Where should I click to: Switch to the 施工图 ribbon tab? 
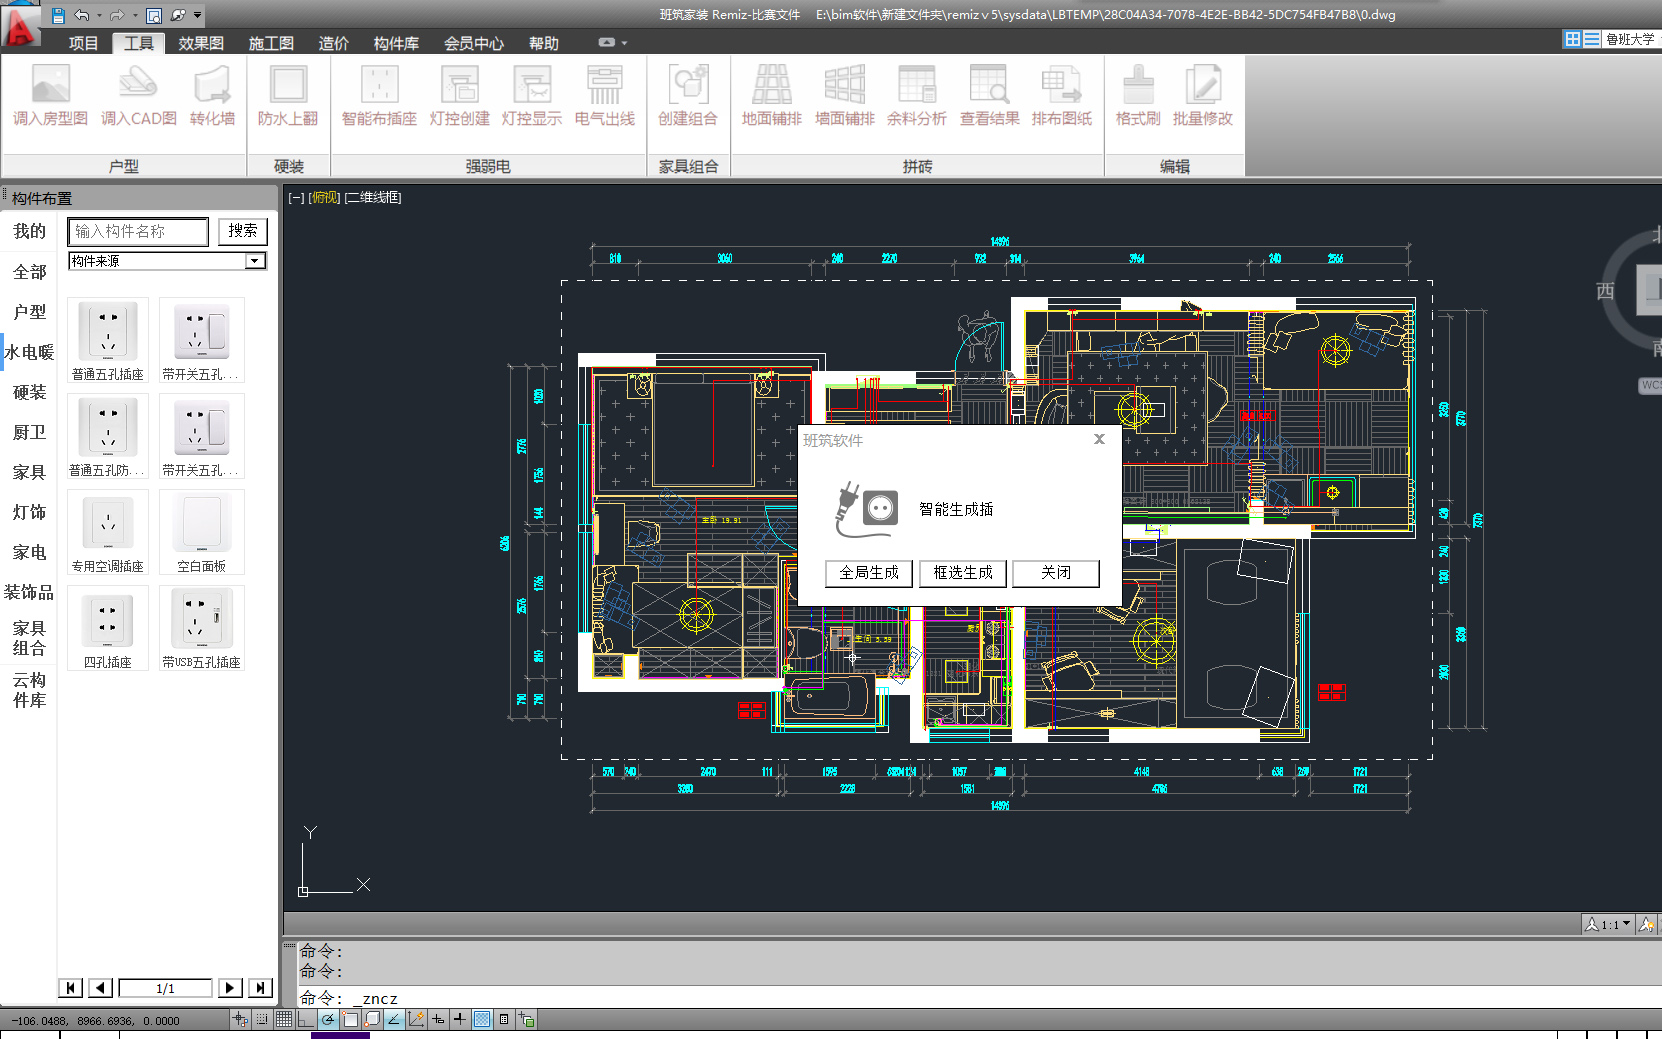[271, 43]
